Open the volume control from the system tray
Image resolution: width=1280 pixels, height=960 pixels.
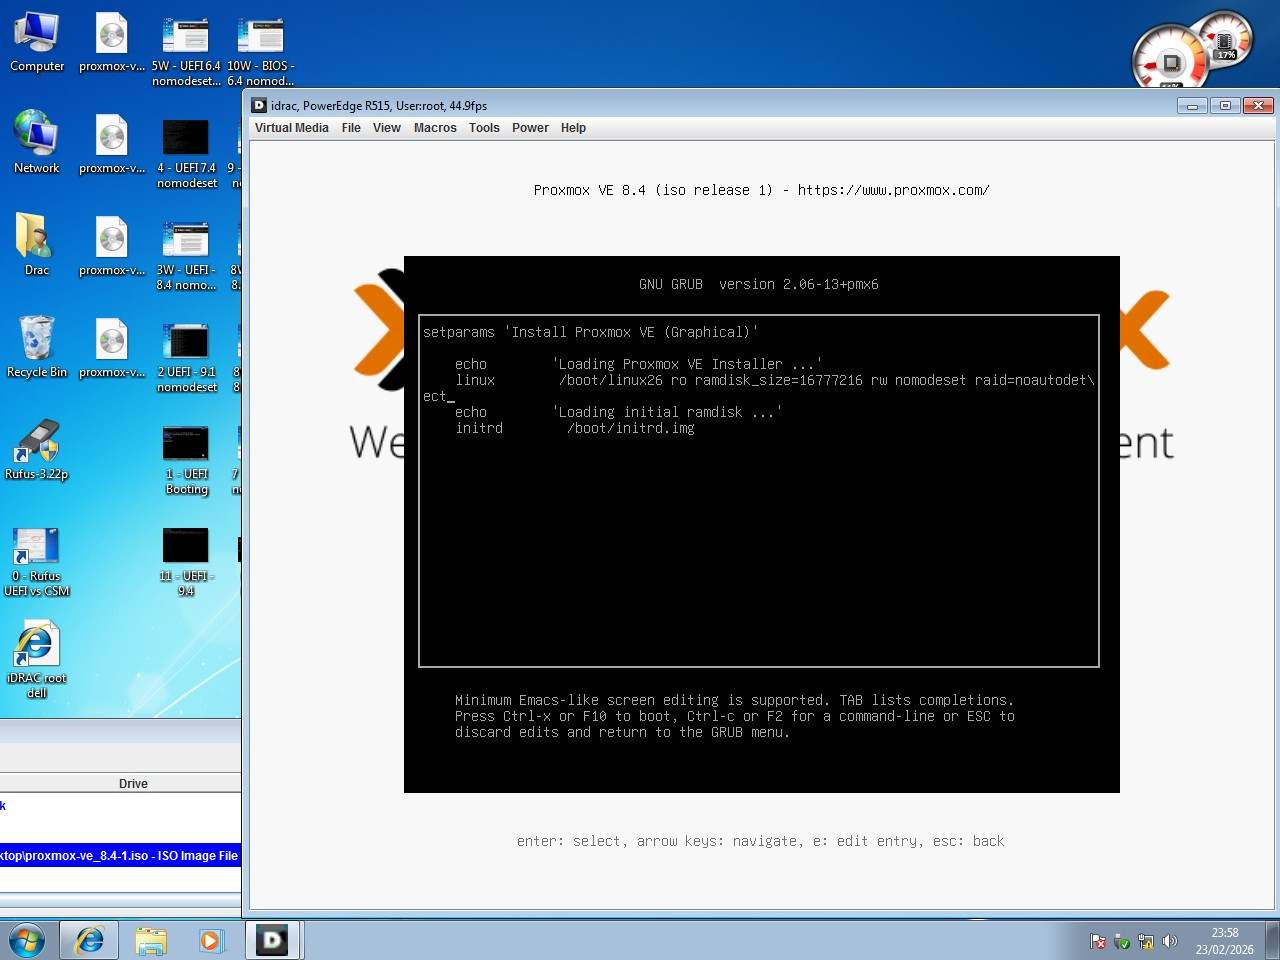coord(1170,941)
